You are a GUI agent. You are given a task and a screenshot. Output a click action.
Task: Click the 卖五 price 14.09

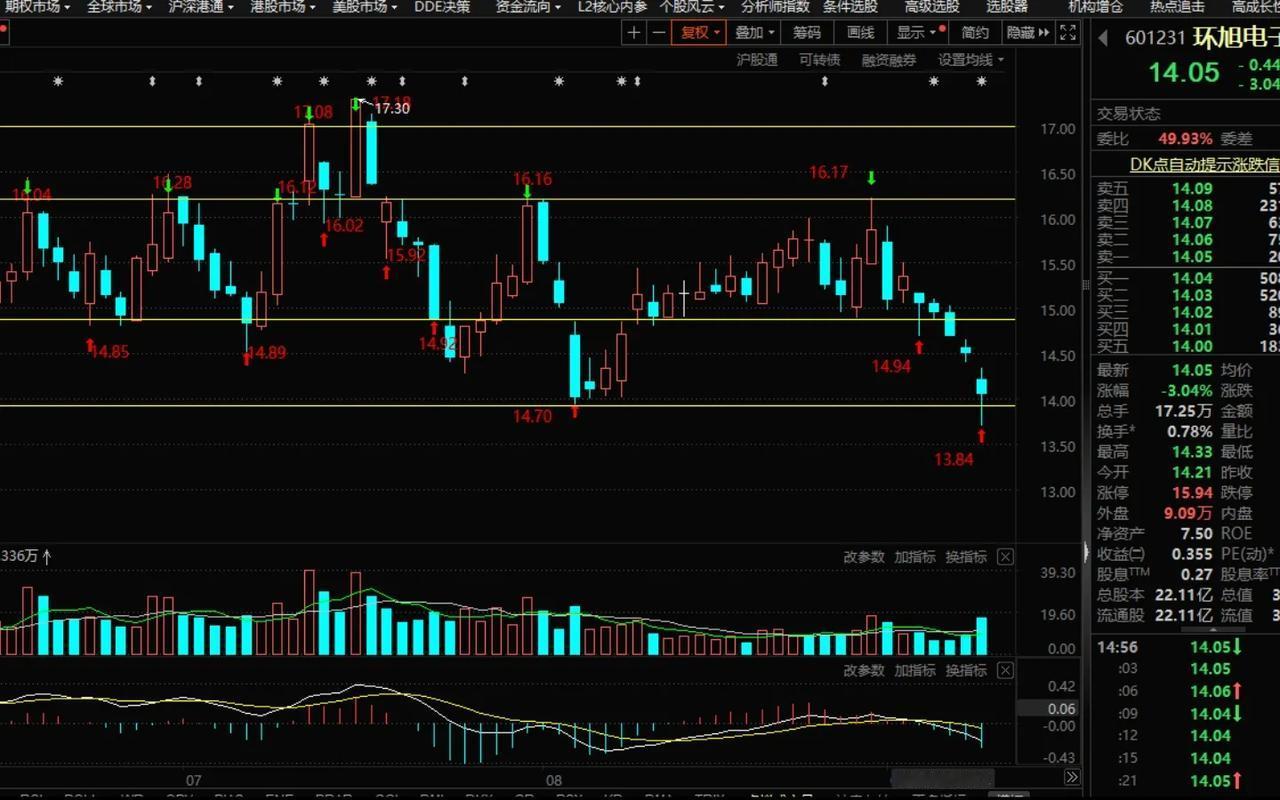[x=1192, y=189]
